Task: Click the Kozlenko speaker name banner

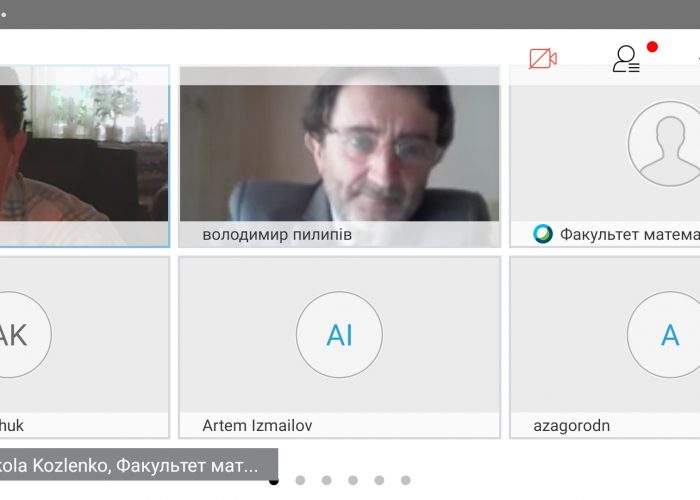Action: pyautogui.click(x=139, y=465)
